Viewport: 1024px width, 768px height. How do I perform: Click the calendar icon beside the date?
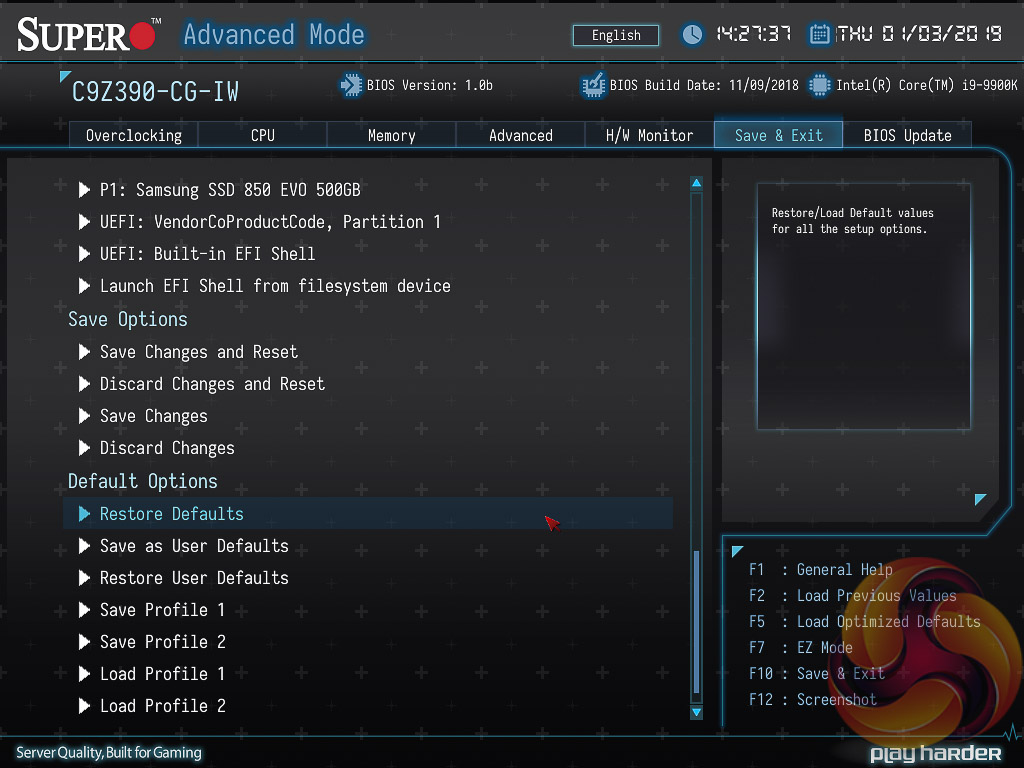click(820, 35)
